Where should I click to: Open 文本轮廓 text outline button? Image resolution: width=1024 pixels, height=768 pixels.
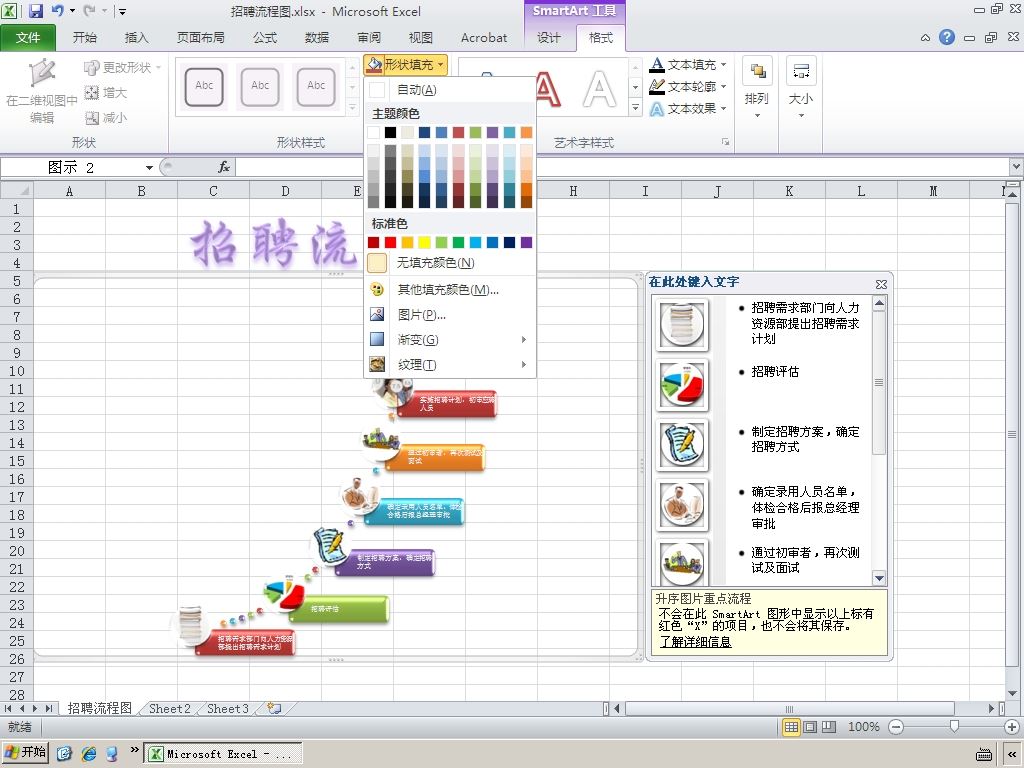(687, 86)
